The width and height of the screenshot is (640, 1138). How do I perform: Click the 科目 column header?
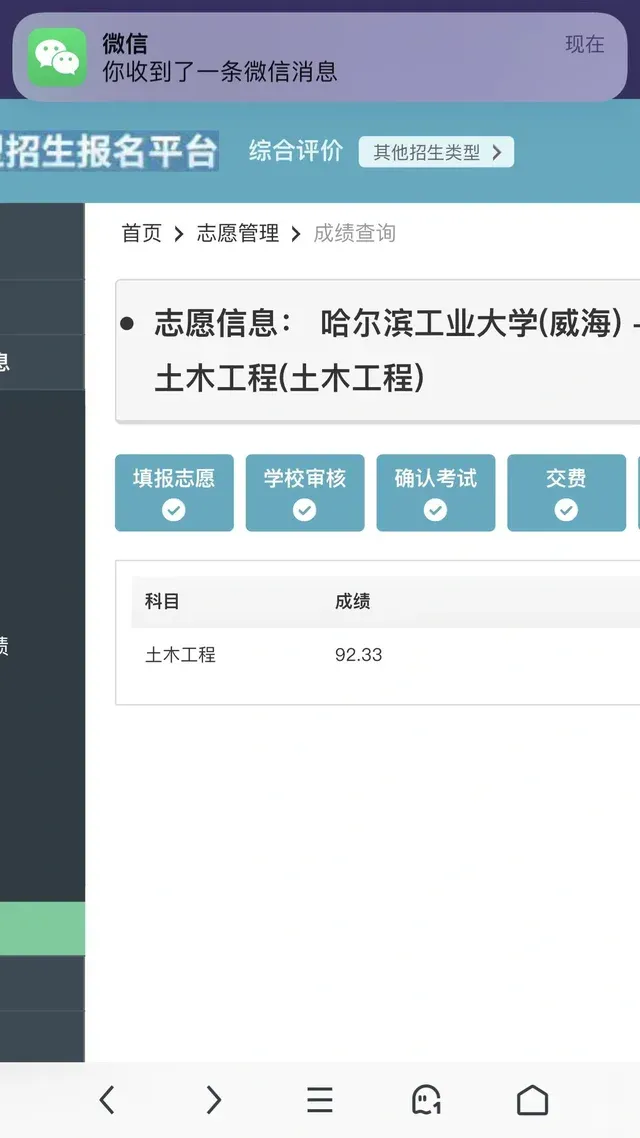pos(163,602)
